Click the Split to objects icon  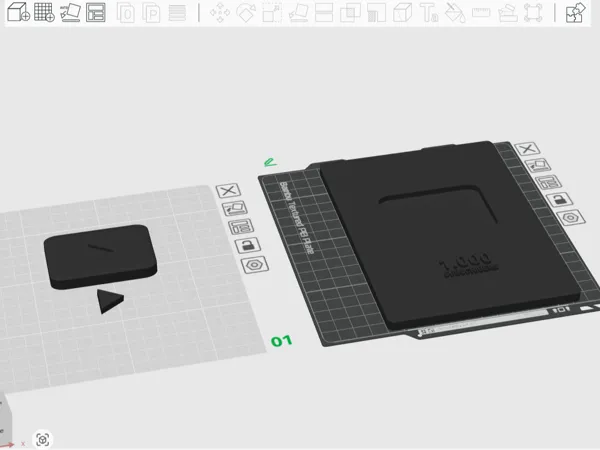126,13
